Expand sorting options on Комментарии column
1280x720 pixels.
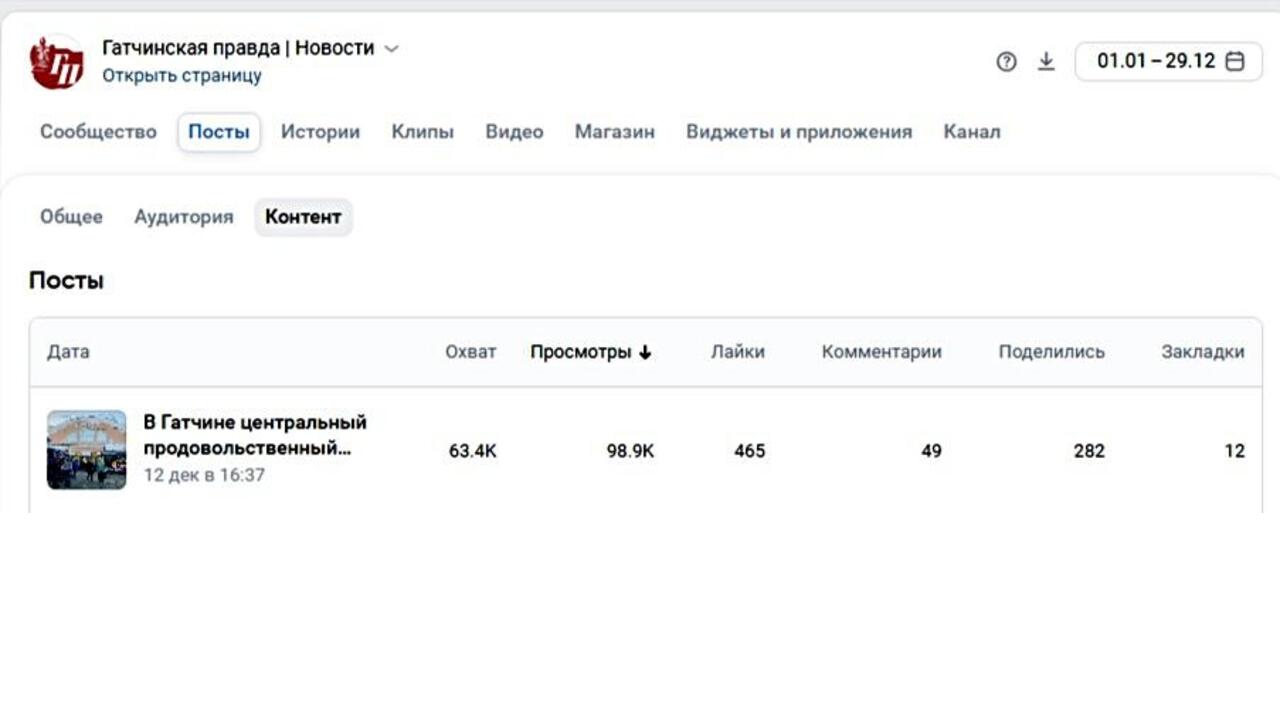881,352
